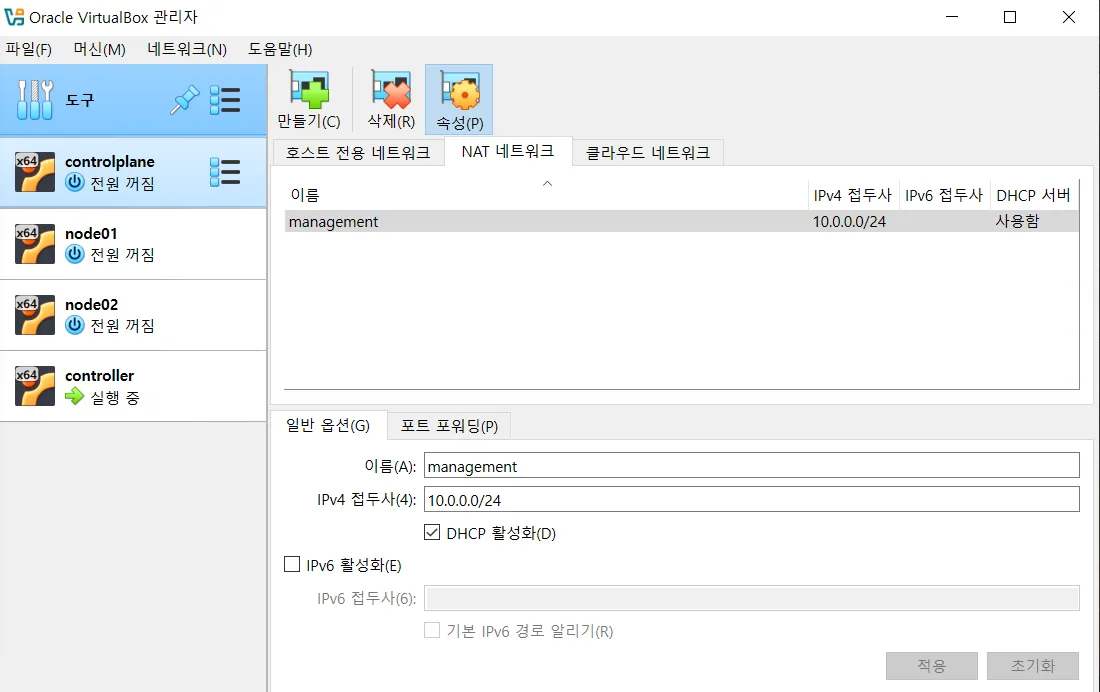Select the node02 machine entry
Image resolution: width=1100 pixels, height=692 pixels.
(x=133, y=314)
